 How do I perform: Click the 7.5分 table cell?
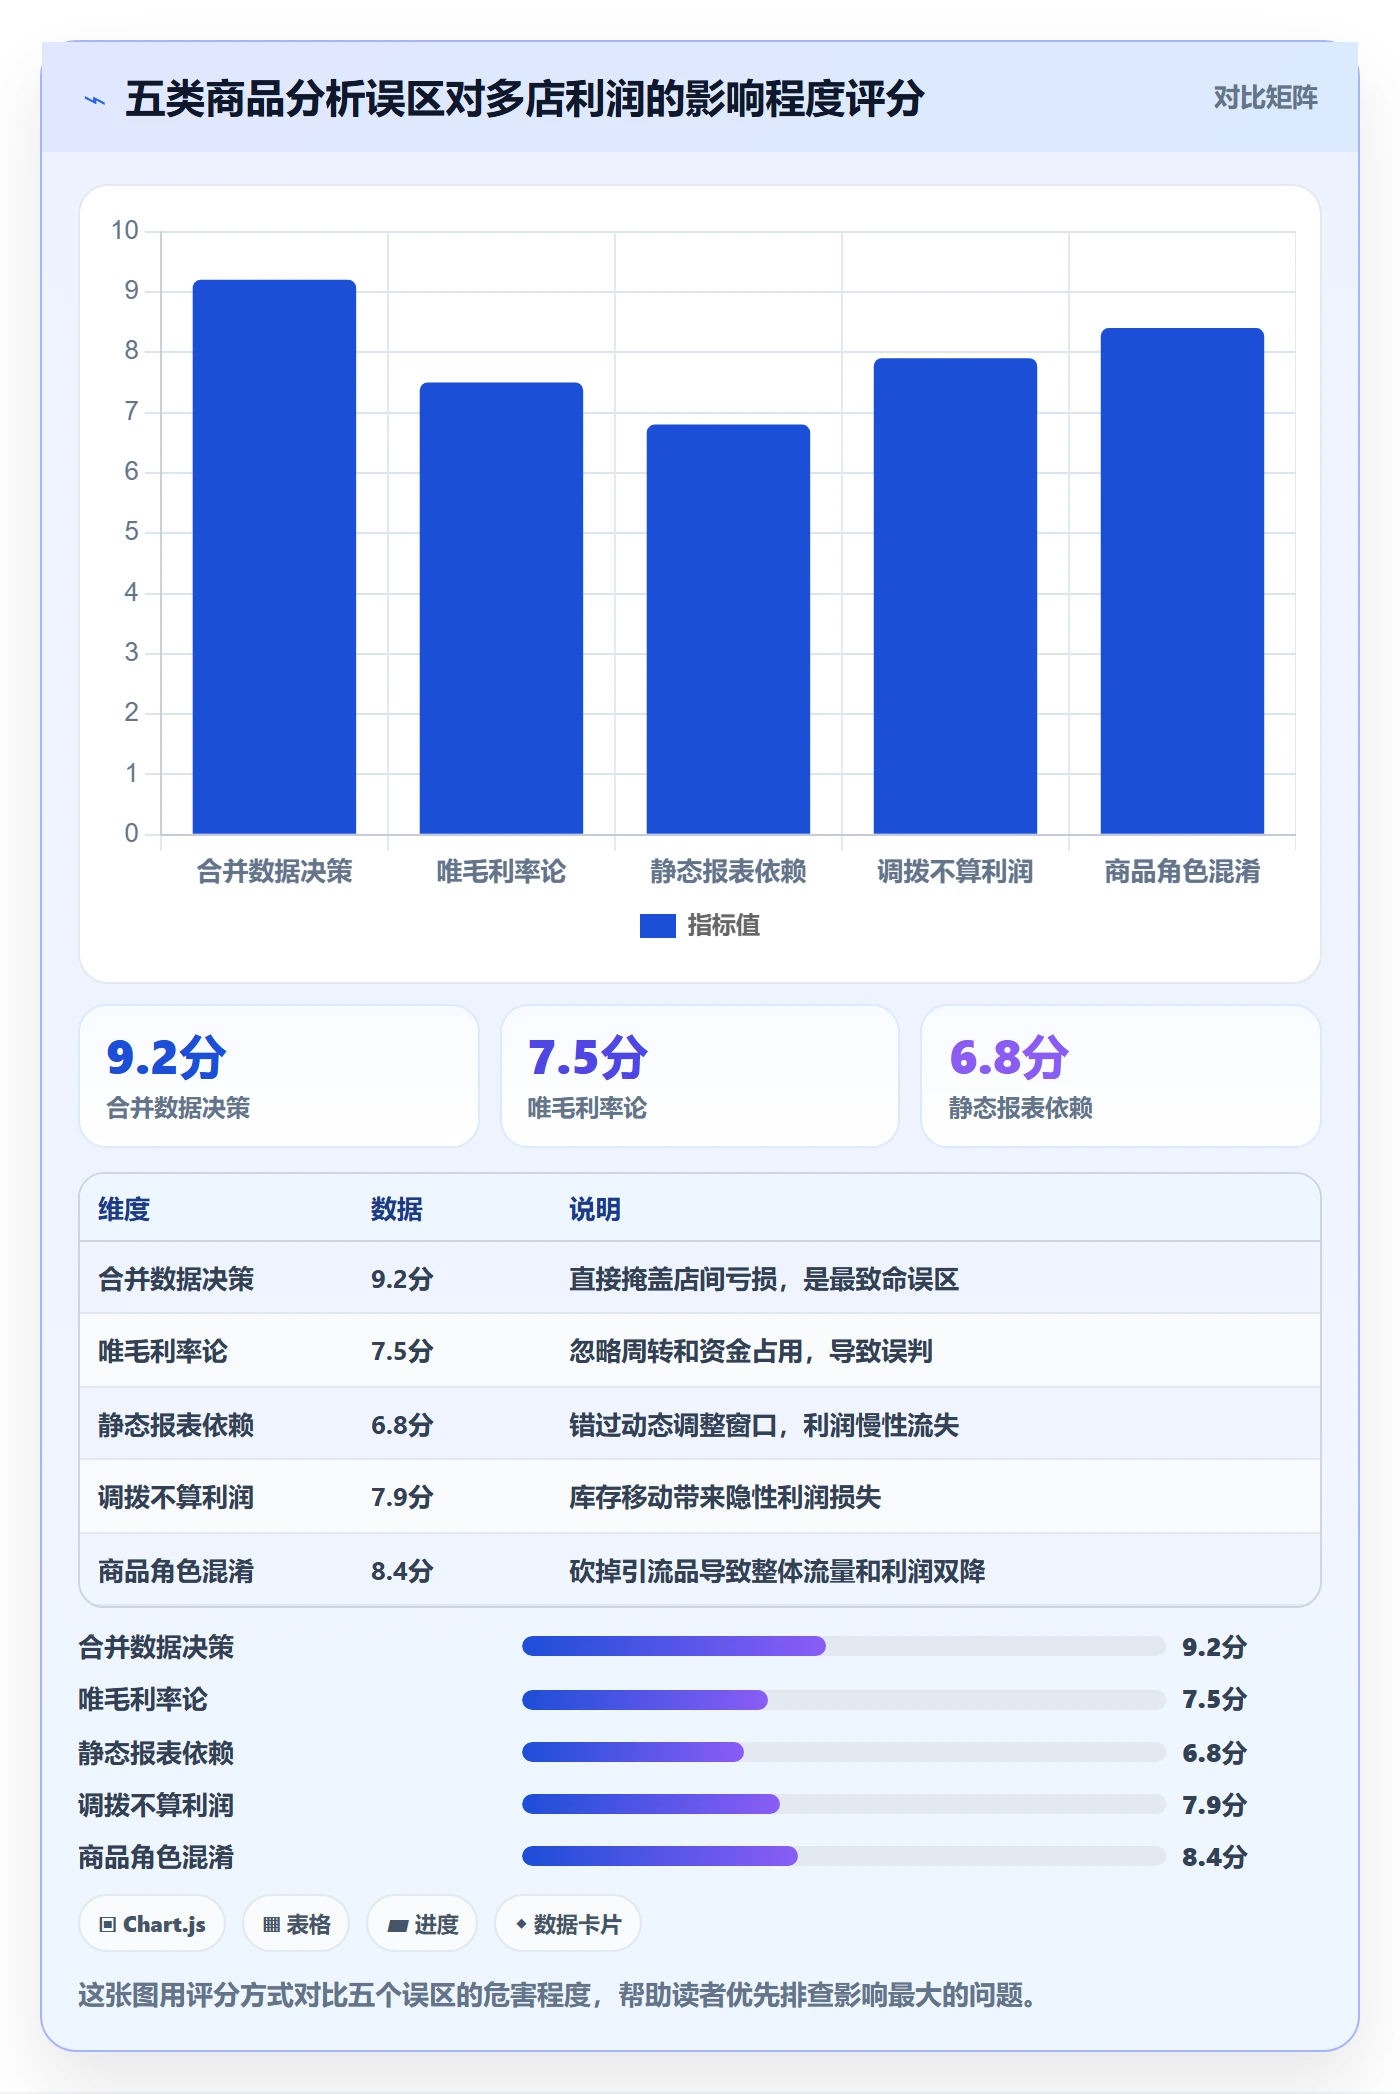point(402,1351)
